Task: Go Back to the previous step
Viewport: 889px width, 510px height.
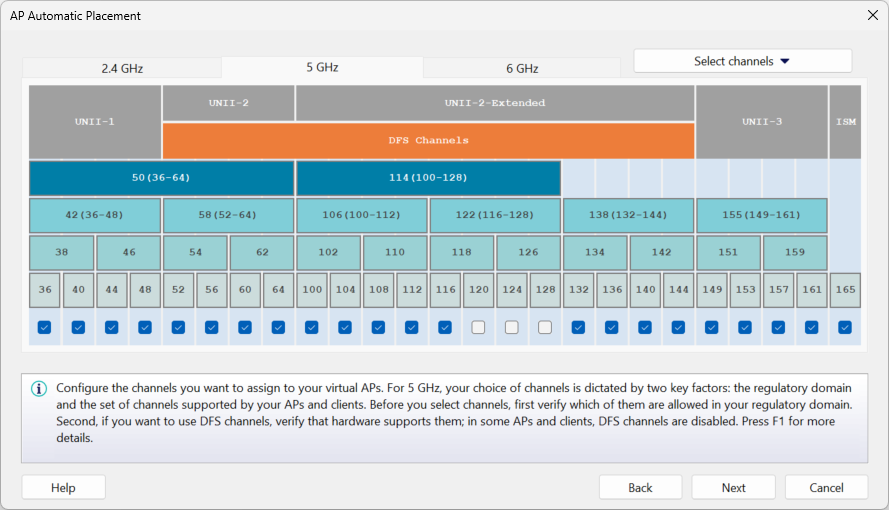Action: (x=640, y=487)
